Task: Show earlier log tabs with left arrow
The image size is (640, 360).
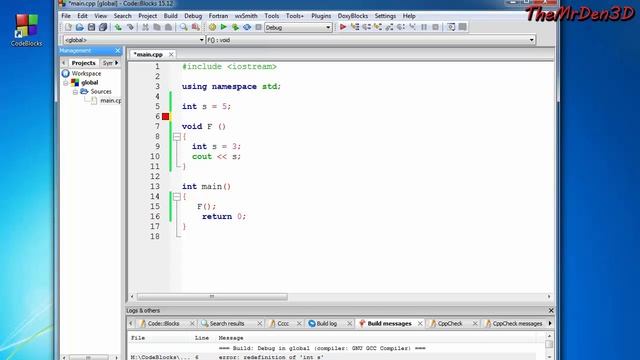Action: pos(131,323)
